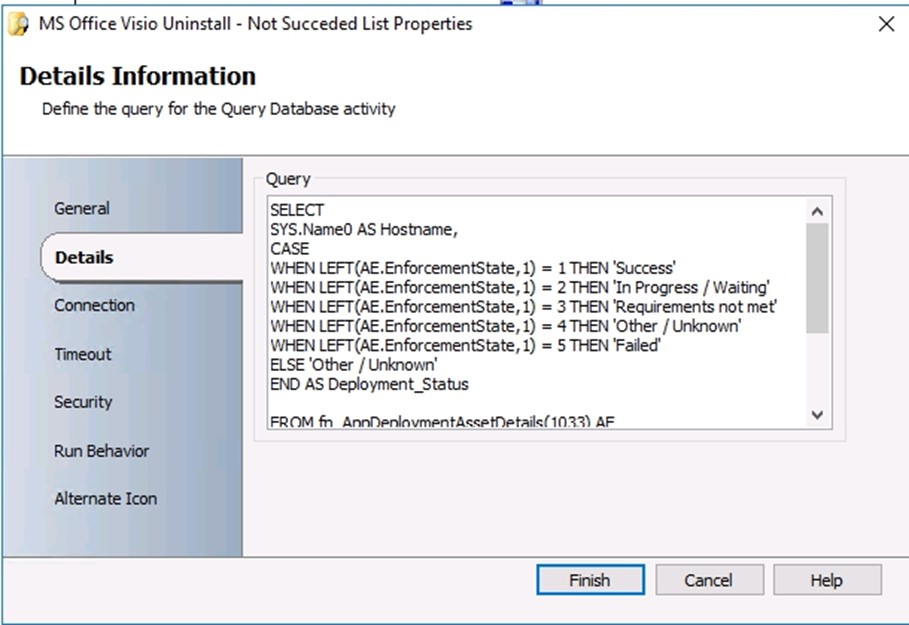Show the Run Behavior tab
The height and width of the screenshot is (625, 909).
click(x=101, y=451)
